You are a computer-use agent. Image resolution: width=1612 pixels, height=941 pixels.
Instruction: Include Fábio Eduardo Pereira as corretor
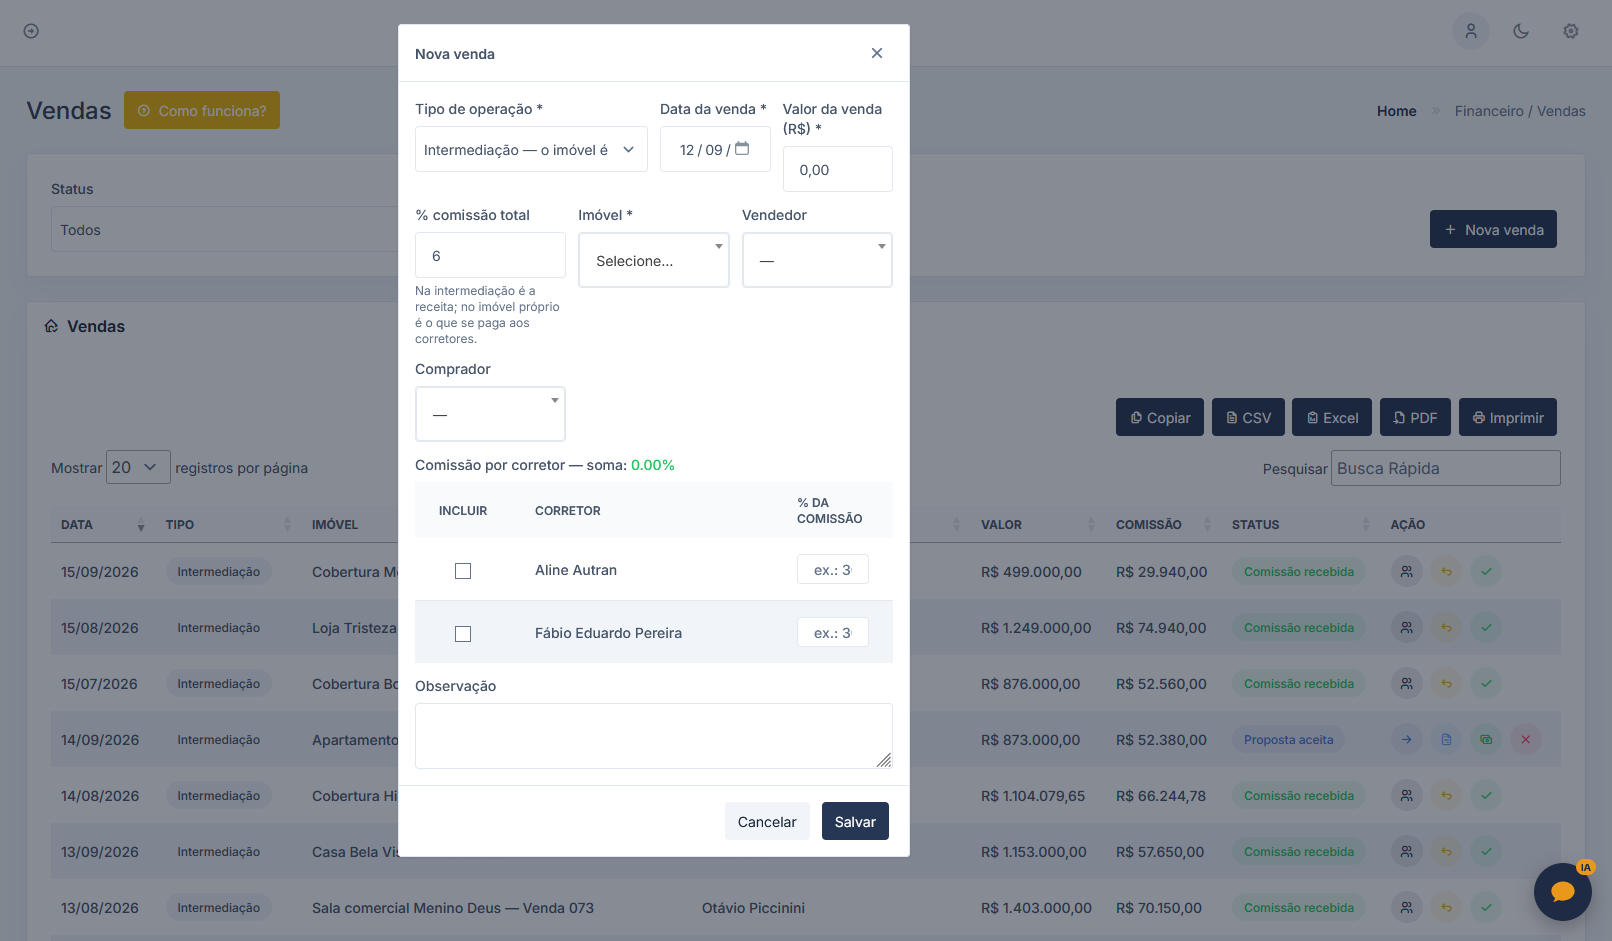tap(463, 634)
